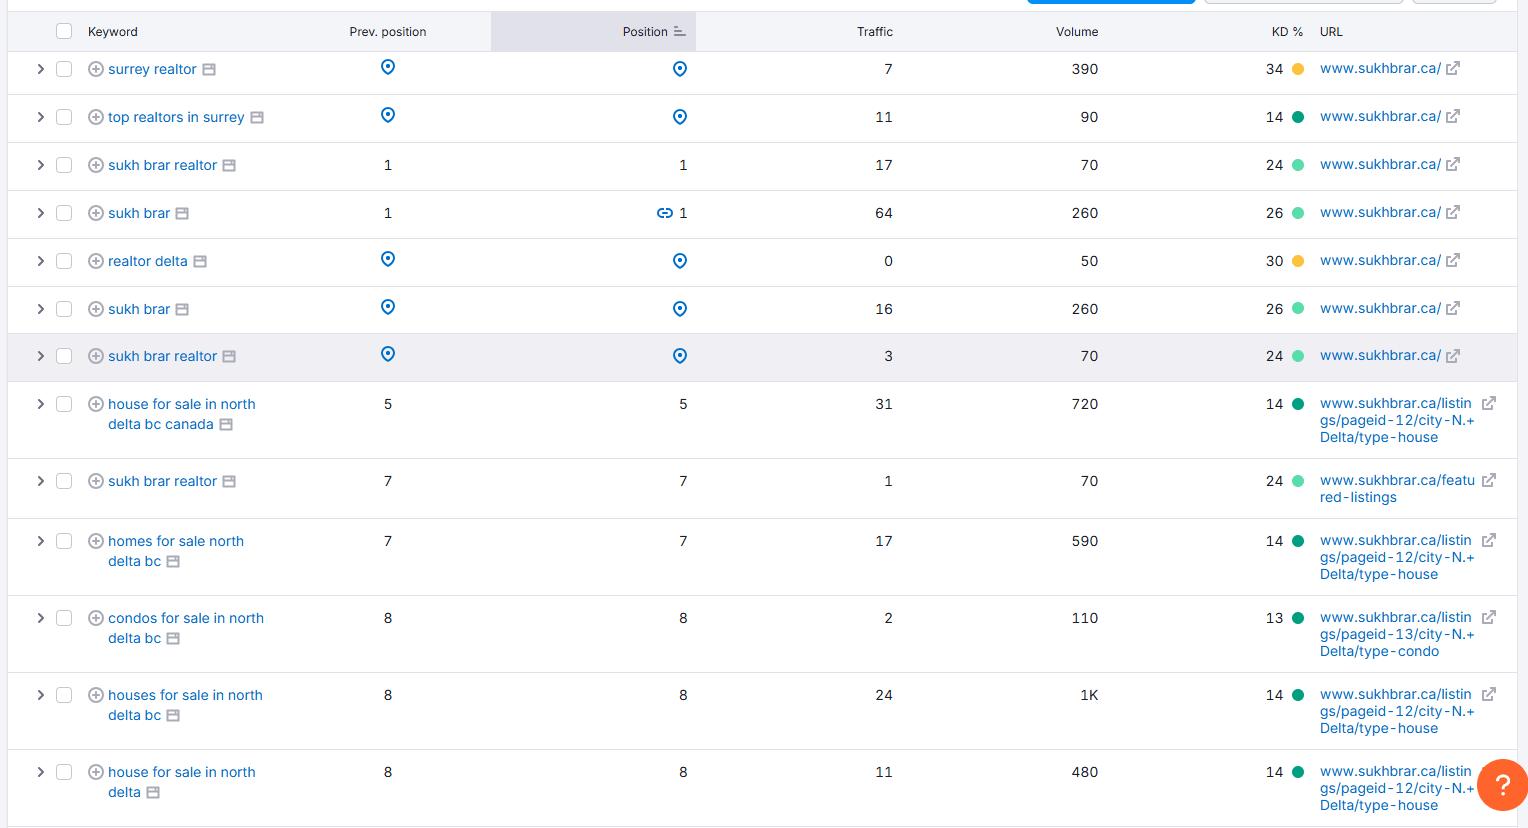This screenshot has height=828, width=1528.
Task: Click plus icon next to 'condos for sale in north delta bc'
Action: click(96, 618)
